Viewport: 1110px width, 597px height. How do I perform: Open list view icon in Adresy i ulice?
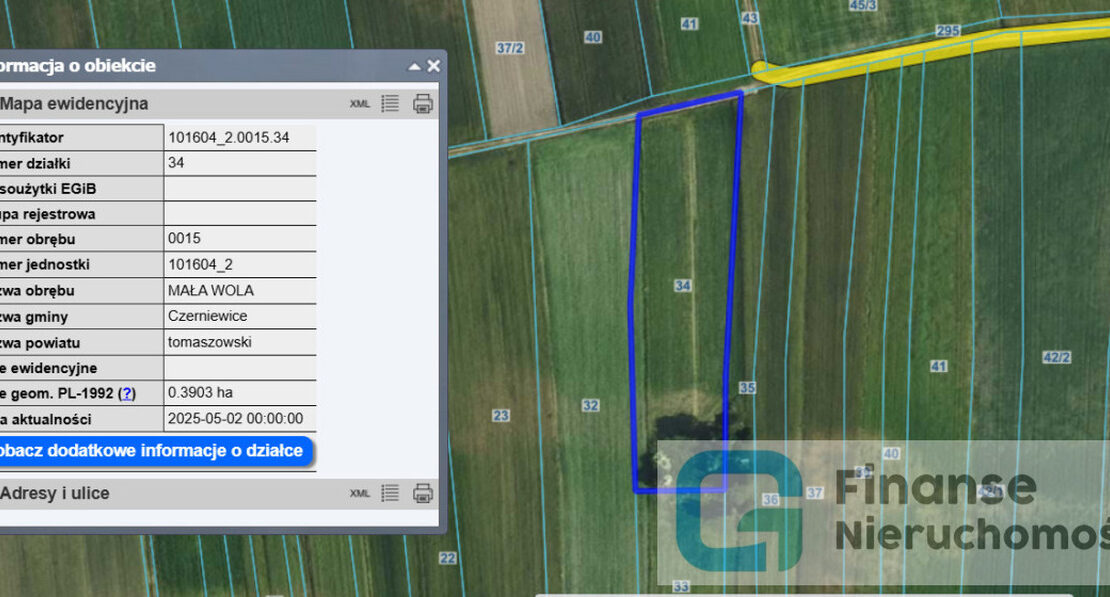[390, 493]
